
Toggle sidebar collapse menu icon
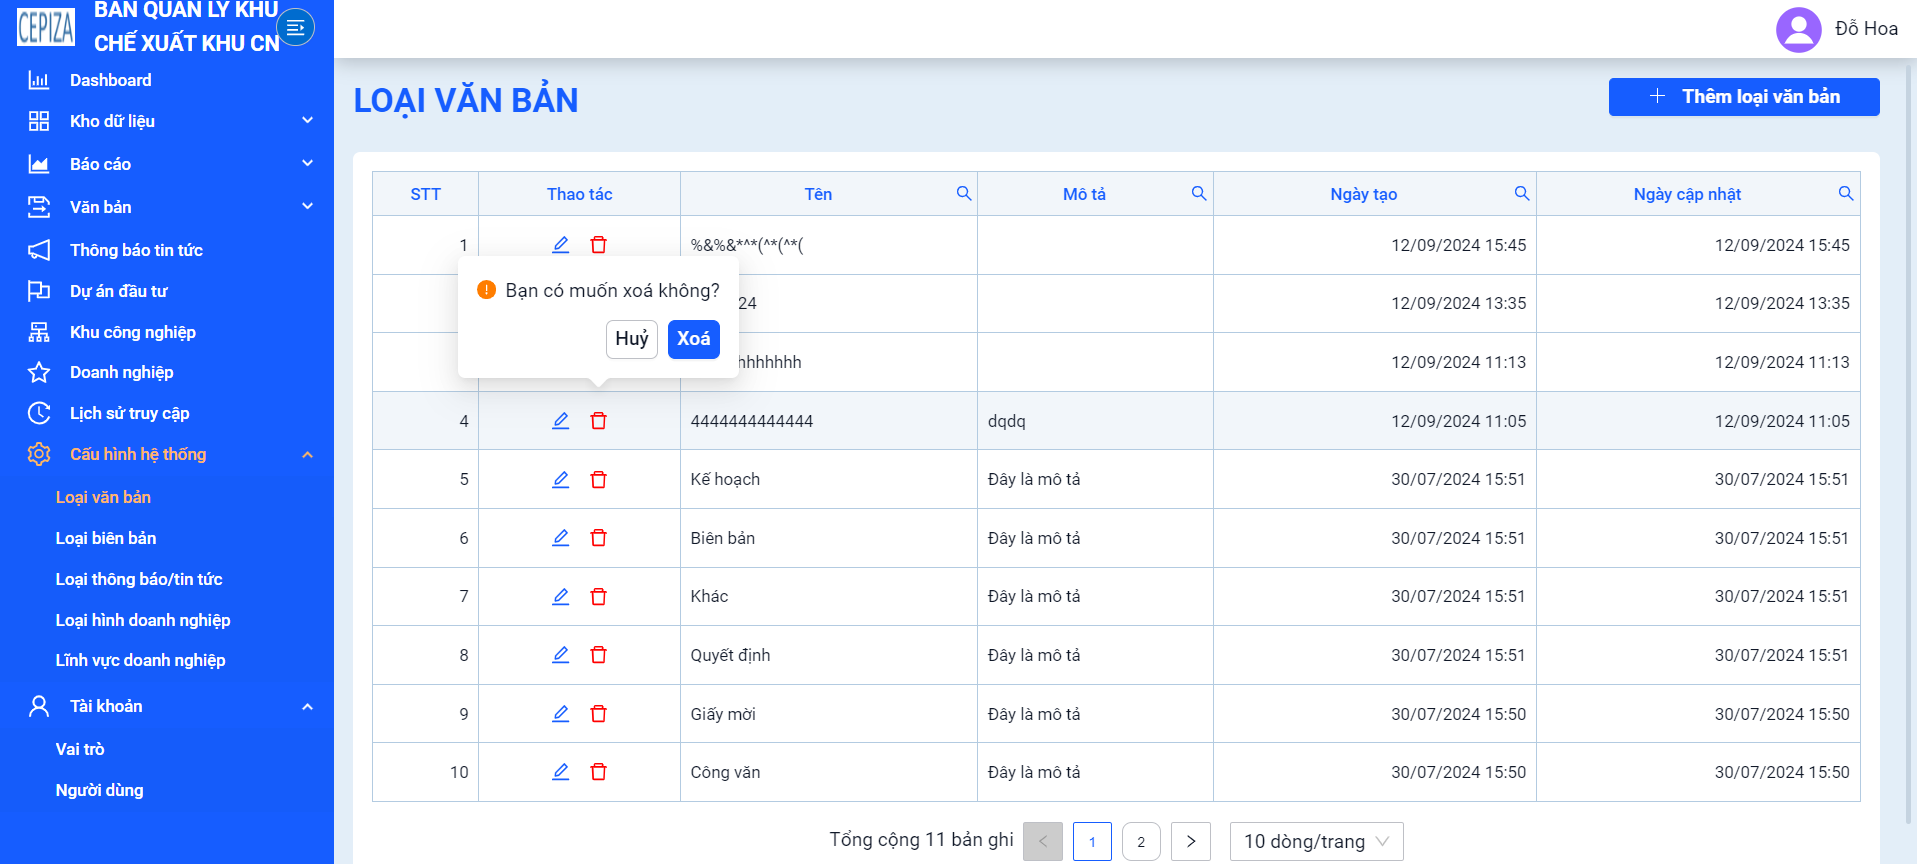click(295, 27)
